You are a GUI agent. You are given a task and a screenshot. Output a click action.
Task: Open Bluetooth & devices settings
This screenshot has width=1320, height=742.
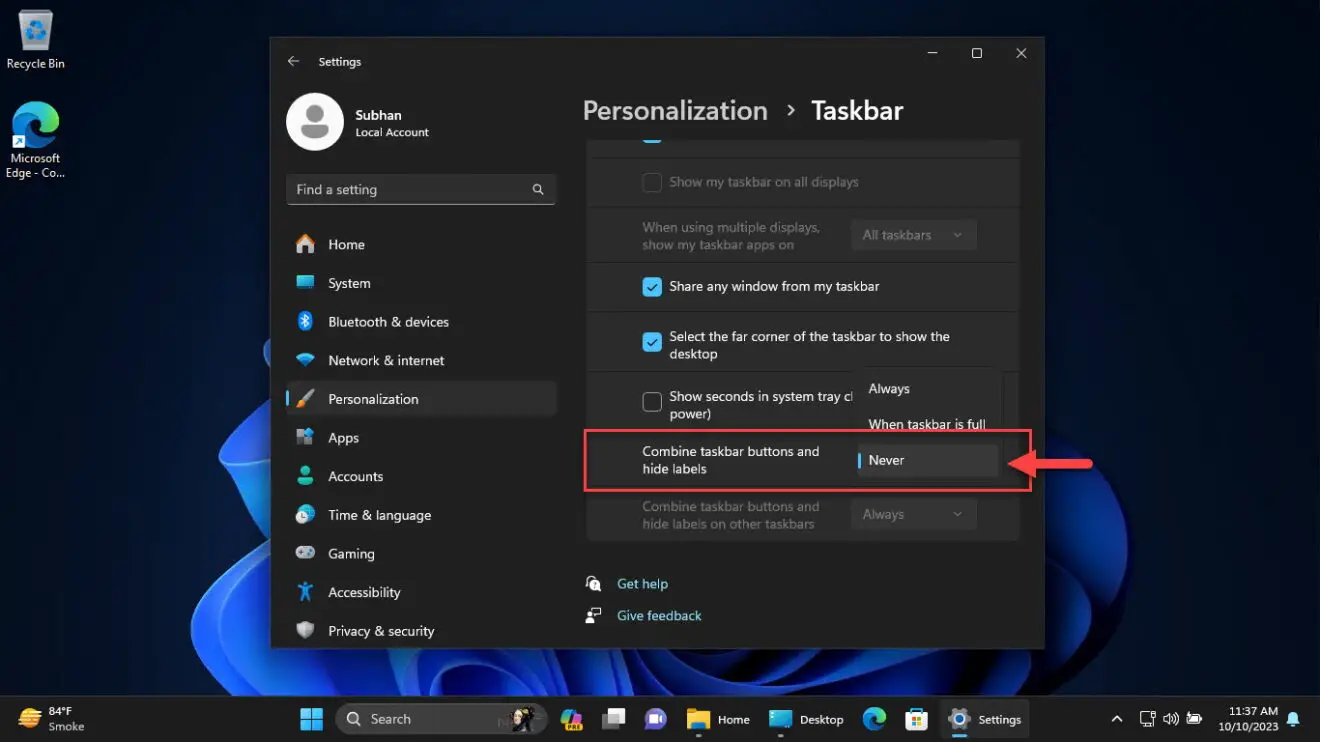click(389, 321)
